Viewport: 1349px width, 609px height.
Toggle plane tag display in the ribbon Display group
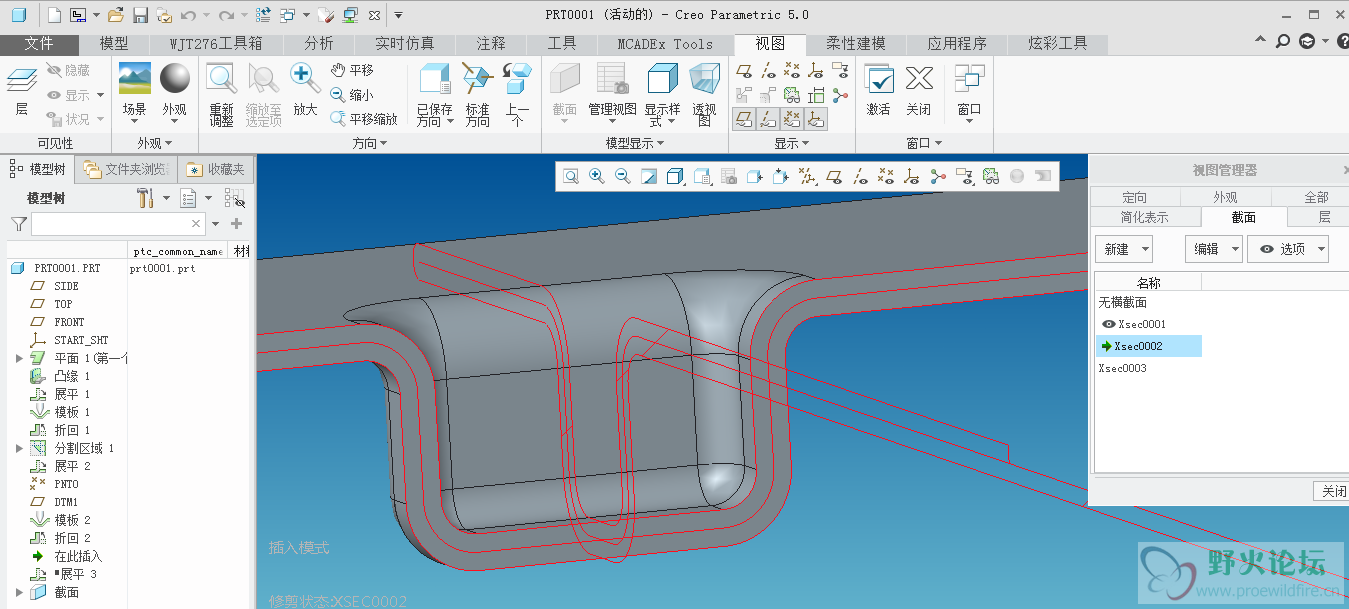click(x=744, y=119)
